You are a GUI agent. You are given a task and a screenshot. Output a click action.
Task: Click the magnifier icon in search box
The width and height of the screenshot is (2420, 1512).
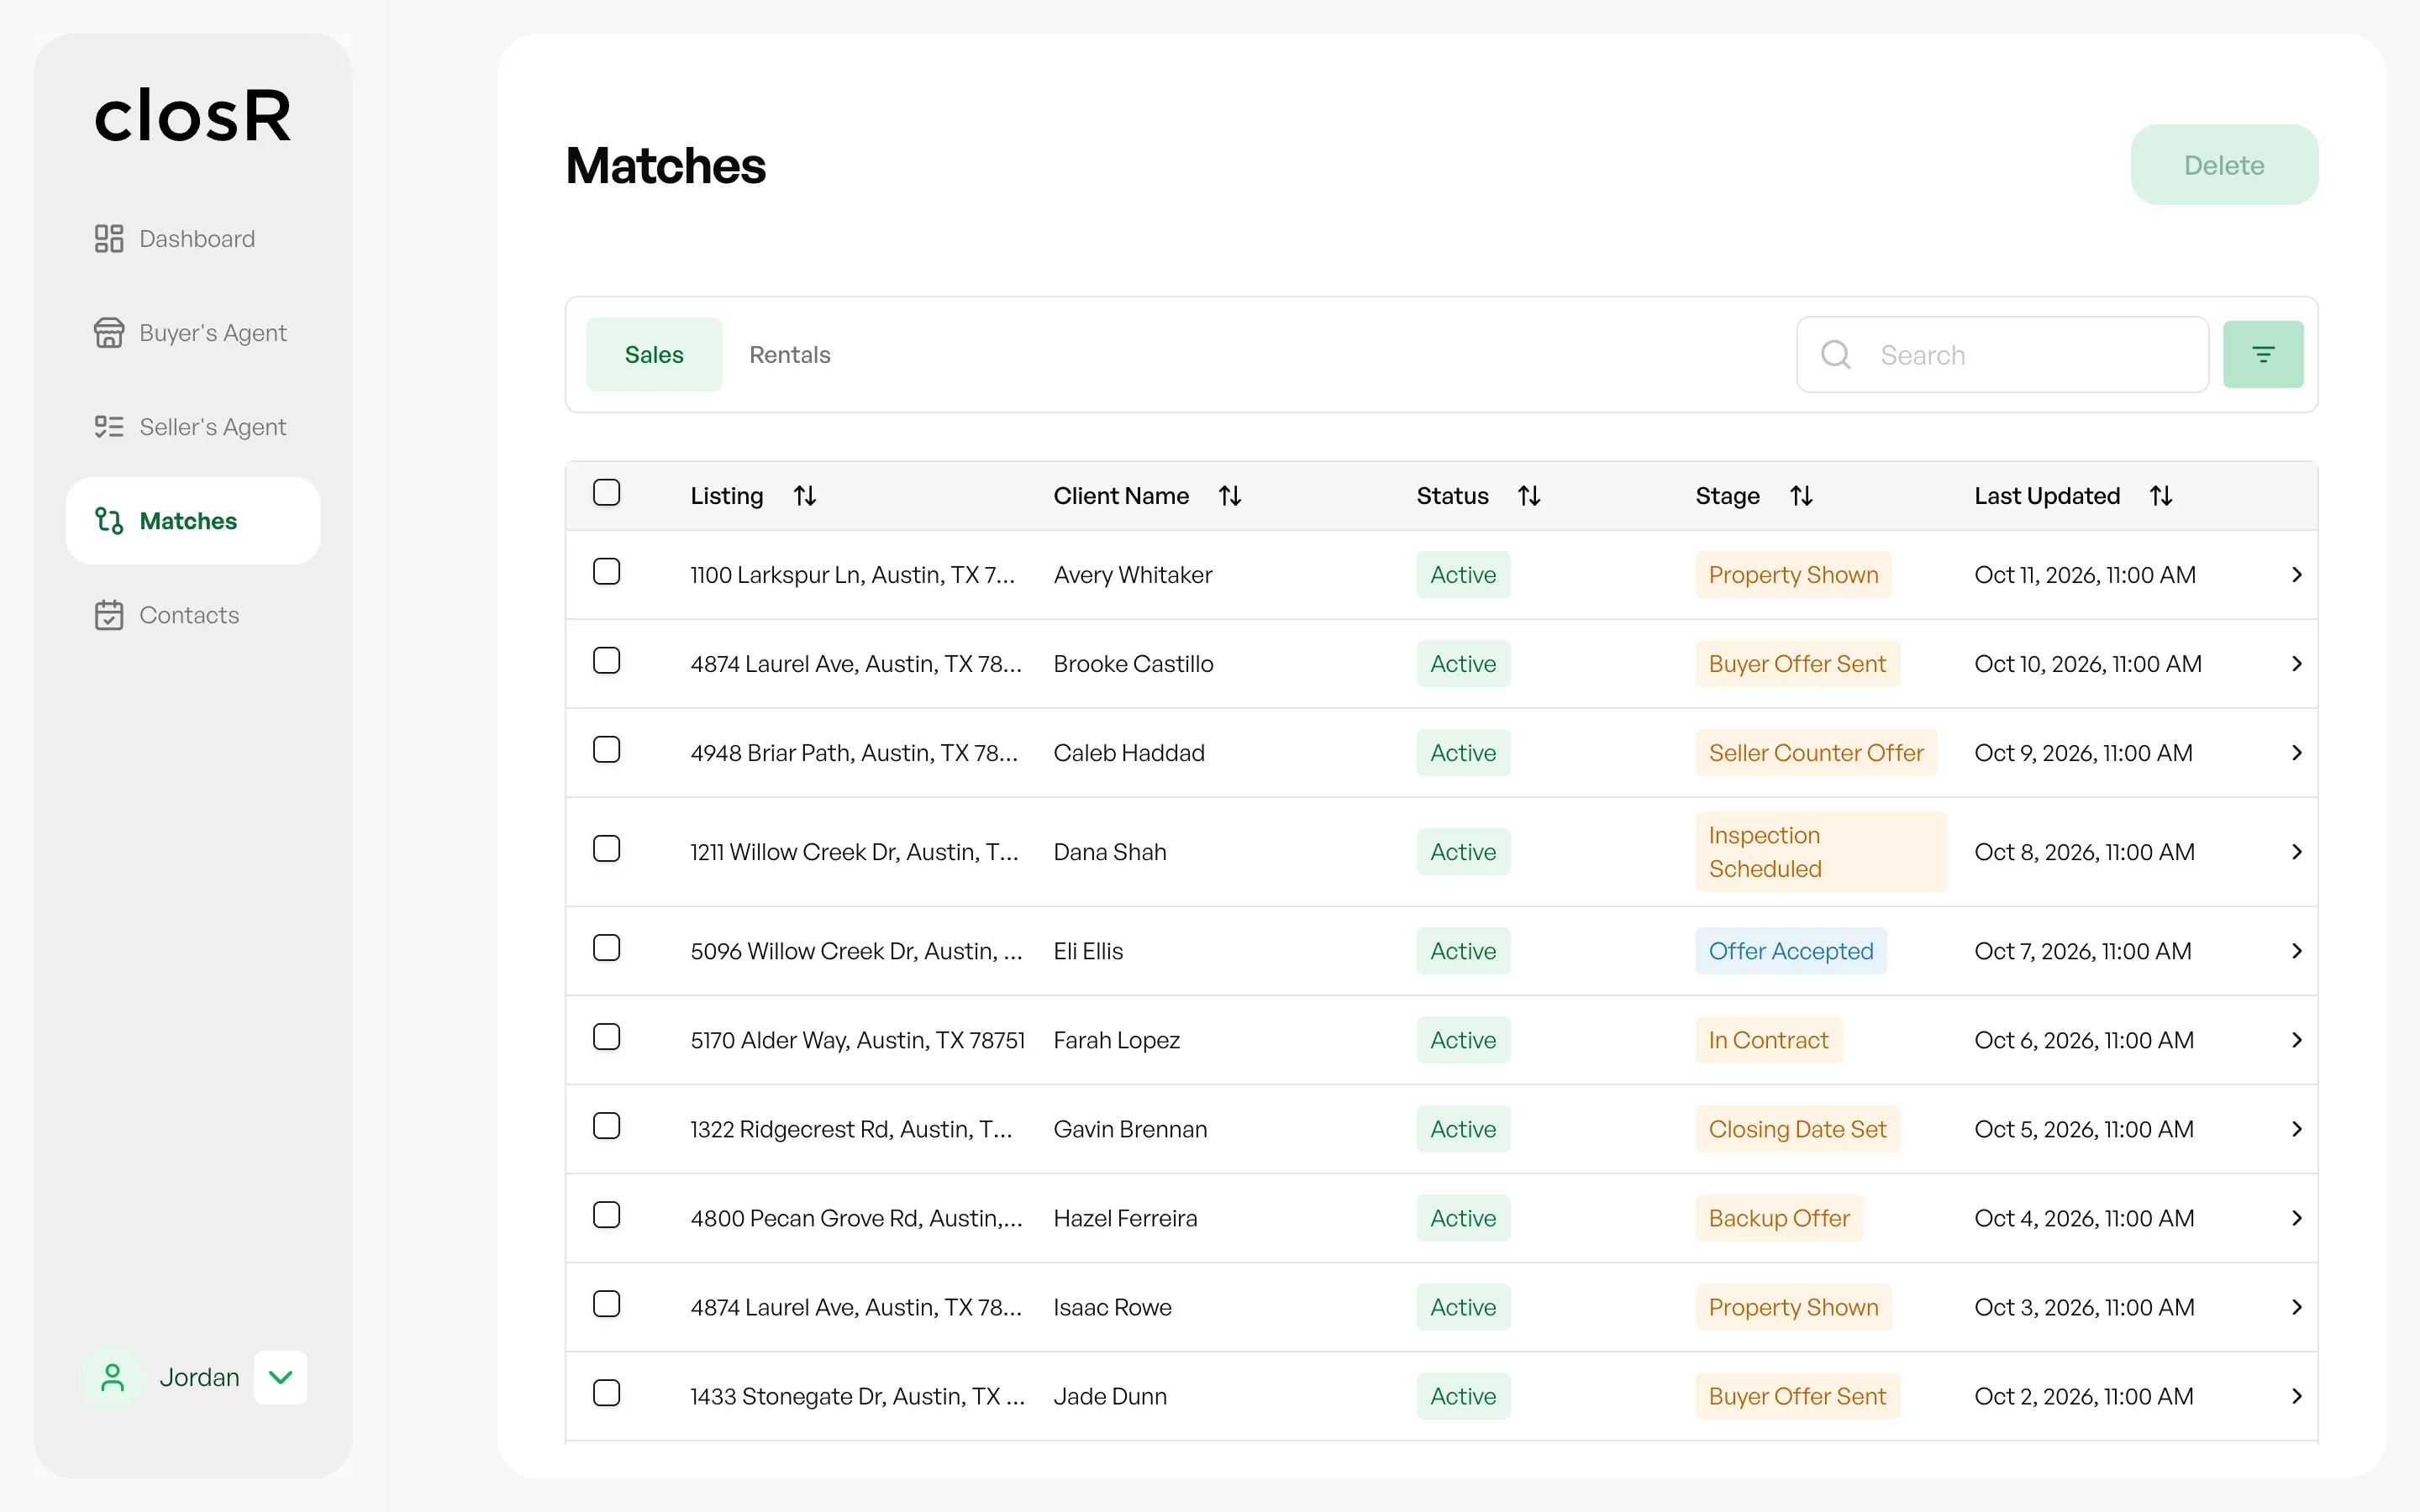click(1836, 354)
